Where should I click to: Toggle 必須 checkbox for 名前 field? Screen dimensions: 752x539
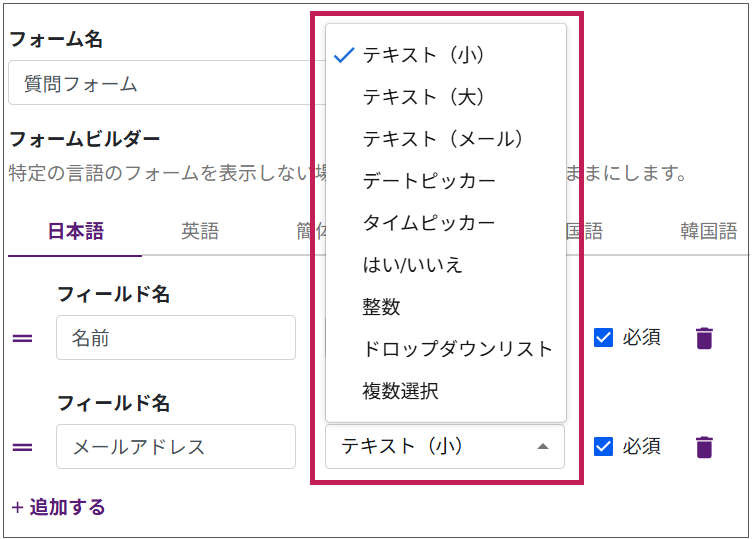[x=603, y=338]
